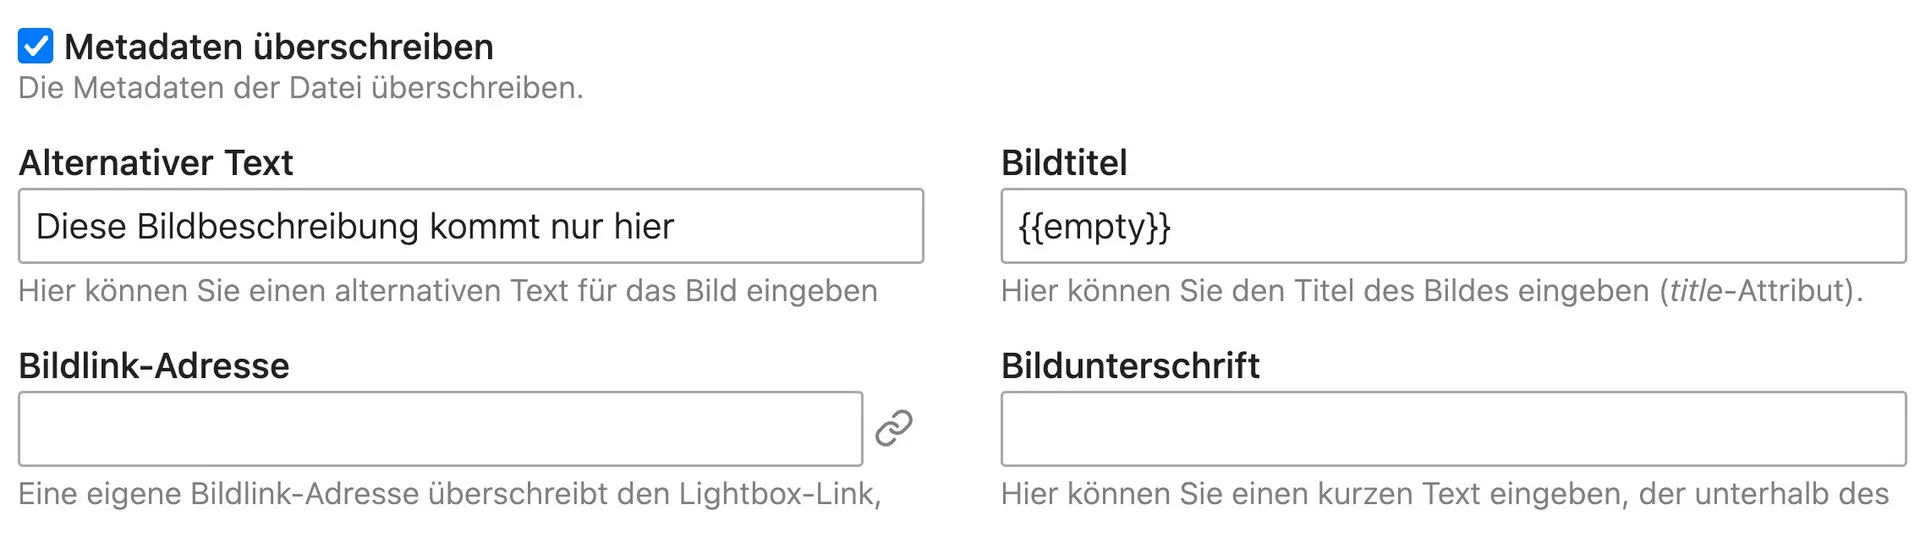Open the link picker chain icon
1920x538 pixels.
pyautogui.click(x=893, y=428)
